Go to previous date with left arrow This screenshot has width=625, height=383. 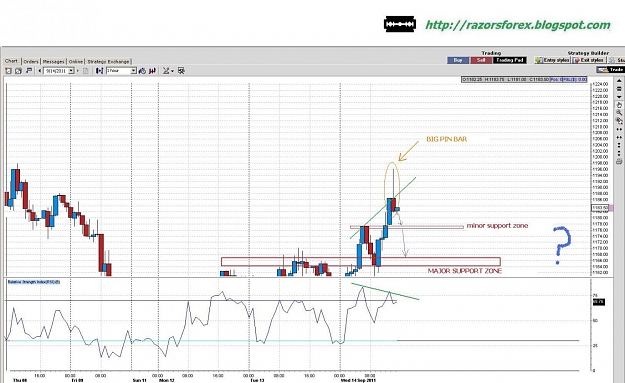(x=39, y=71)
